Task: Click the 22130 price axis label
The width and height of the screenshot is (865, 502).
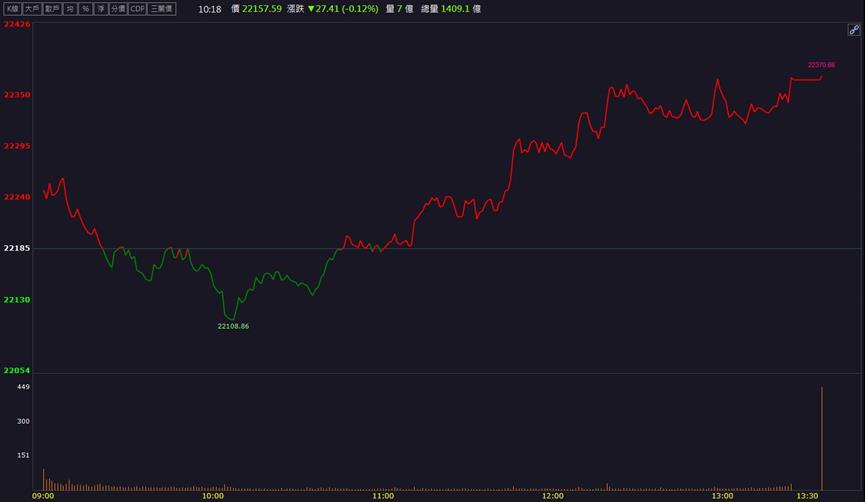Action: click(x=17, y=300)
